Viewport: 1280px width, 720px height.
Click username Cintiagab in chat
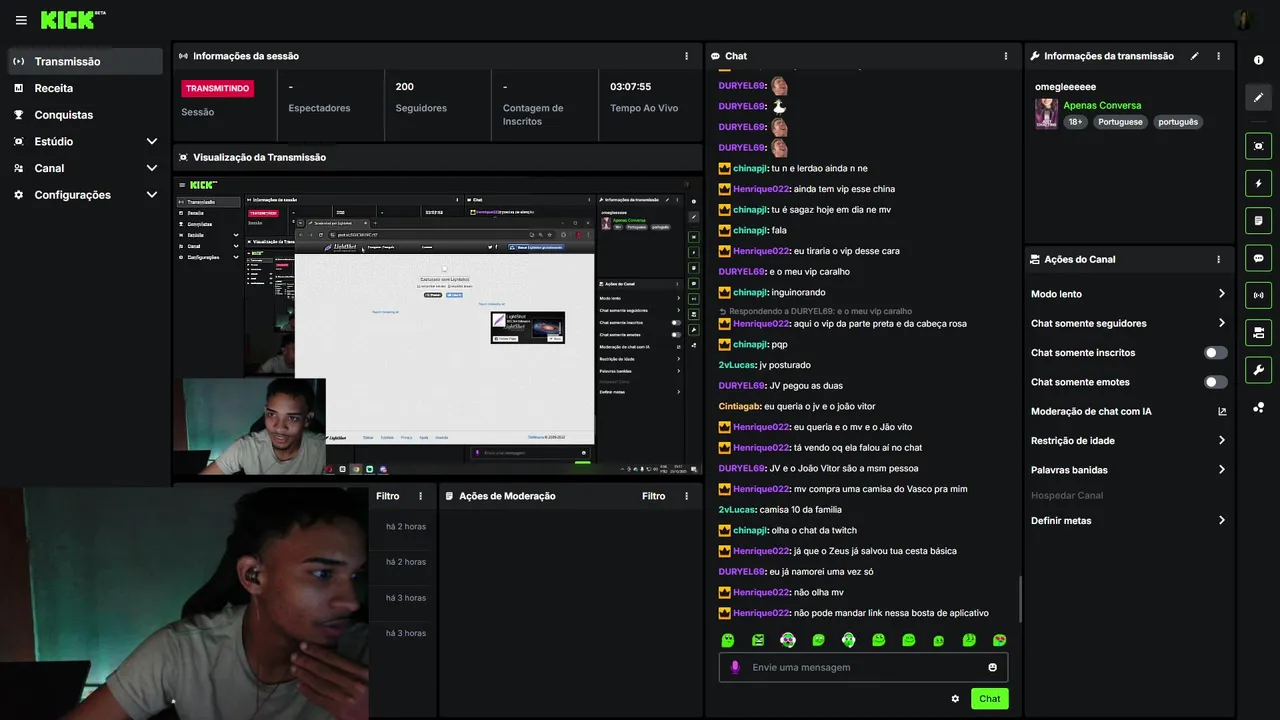point(740,406)
